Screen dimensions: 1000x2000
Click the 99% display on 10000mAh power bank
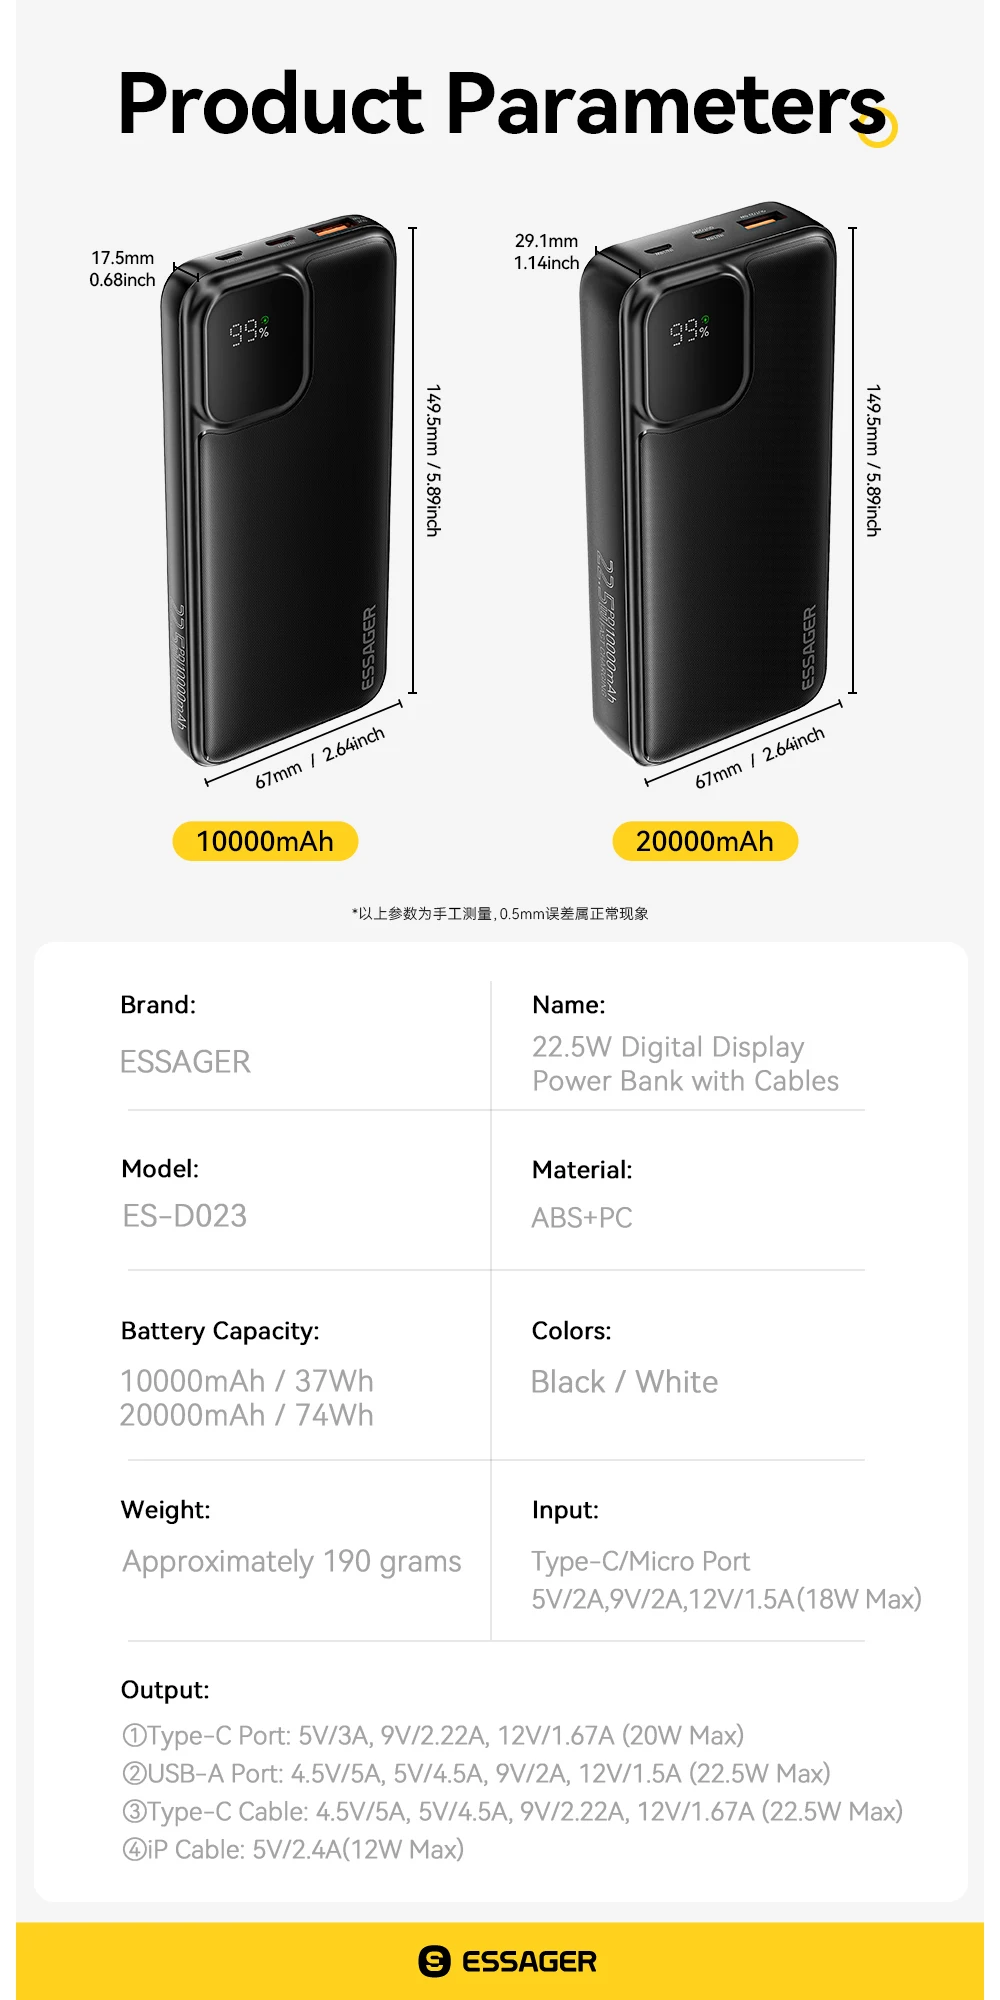[x=249, y=330]
